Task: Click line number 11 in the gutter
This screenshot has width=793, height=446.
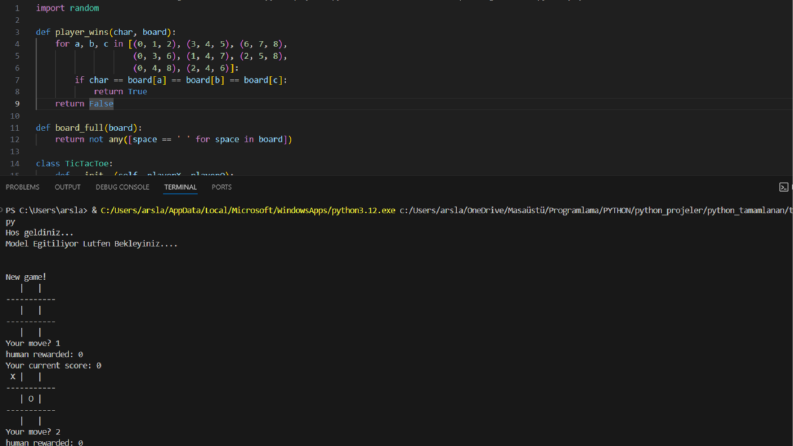Action: tap(15, 128)
